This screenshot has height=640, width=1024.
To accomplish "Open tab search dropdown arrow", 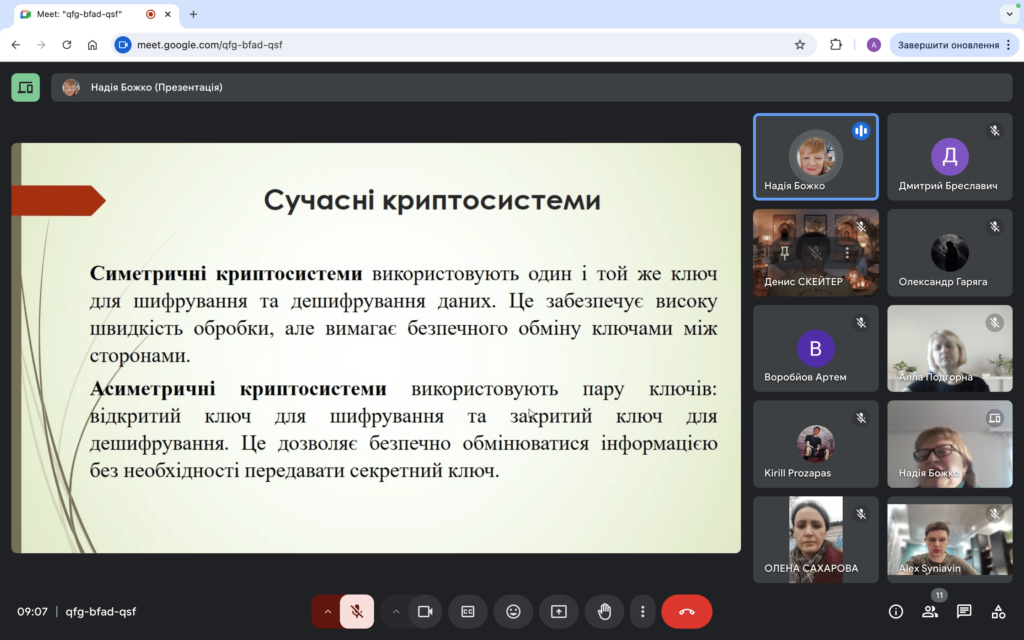I will [1009, 14].
